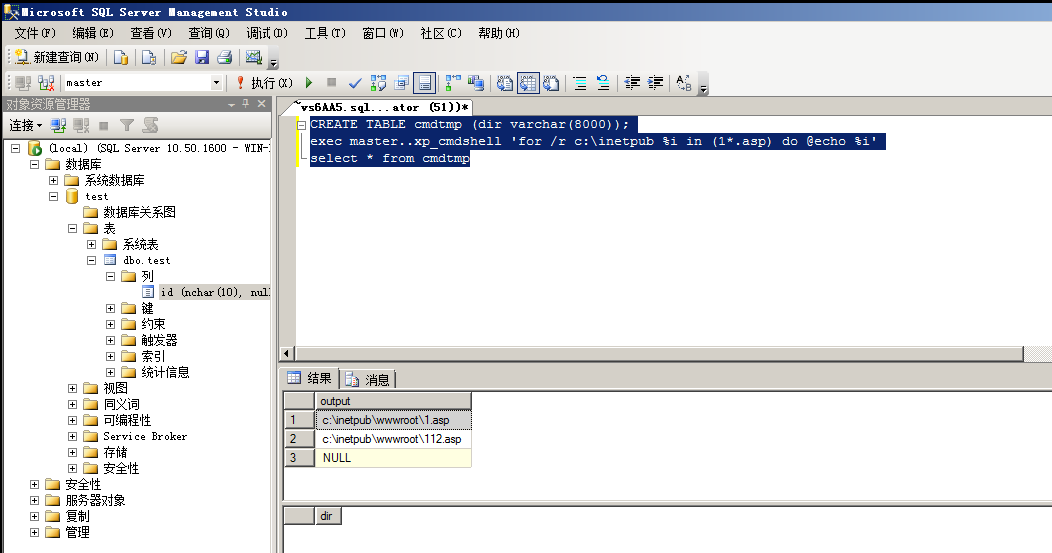This screenshot has height=553, width=1052.
Task: Click the editor horizontal scrollbar left arrow
Action: tap(287, 354)
